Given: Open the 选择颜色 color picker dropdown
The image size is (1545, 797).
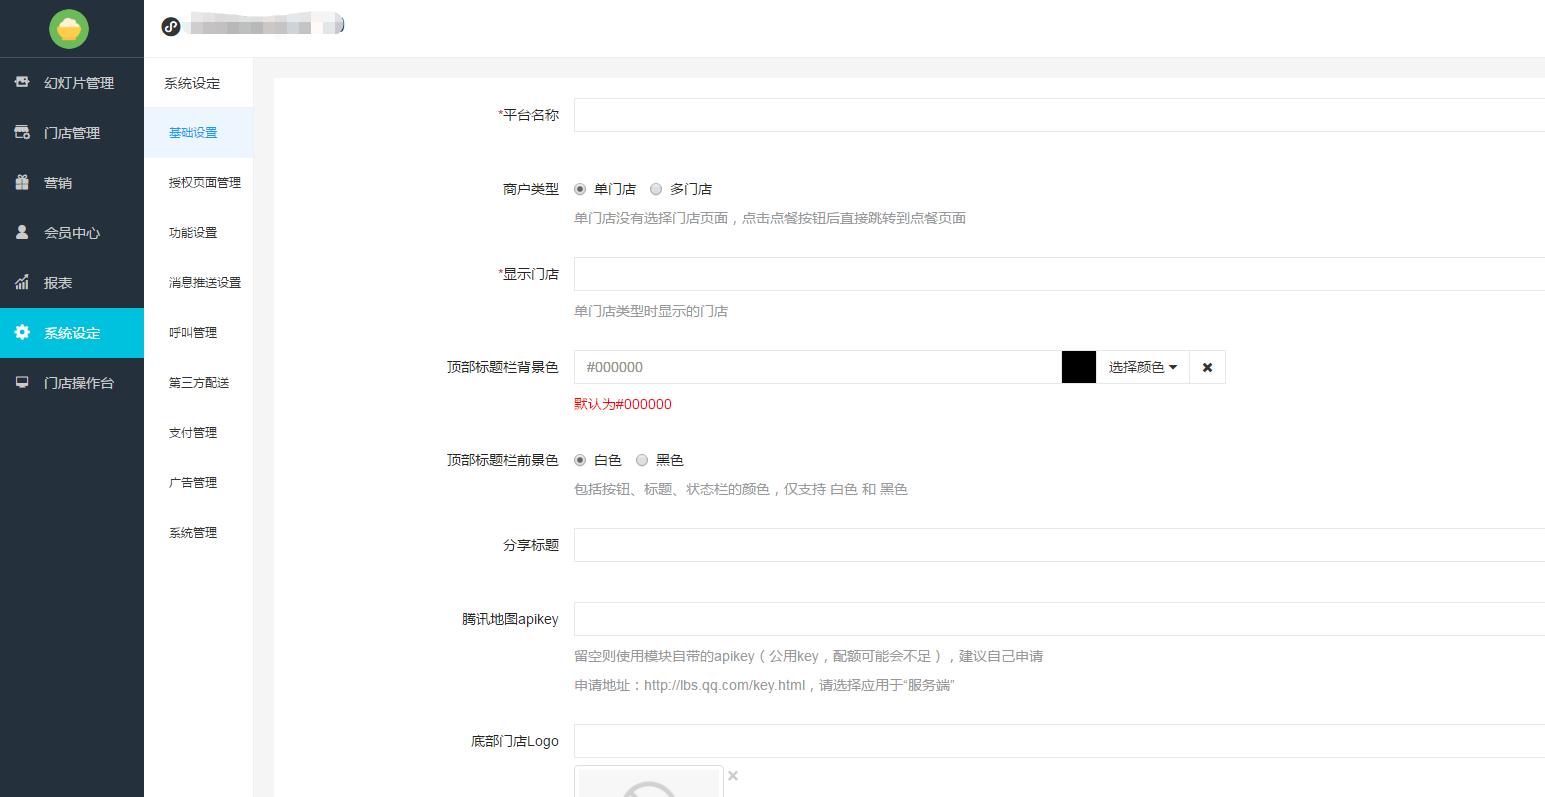Looking at the screenshot, I should point(1141,367).
